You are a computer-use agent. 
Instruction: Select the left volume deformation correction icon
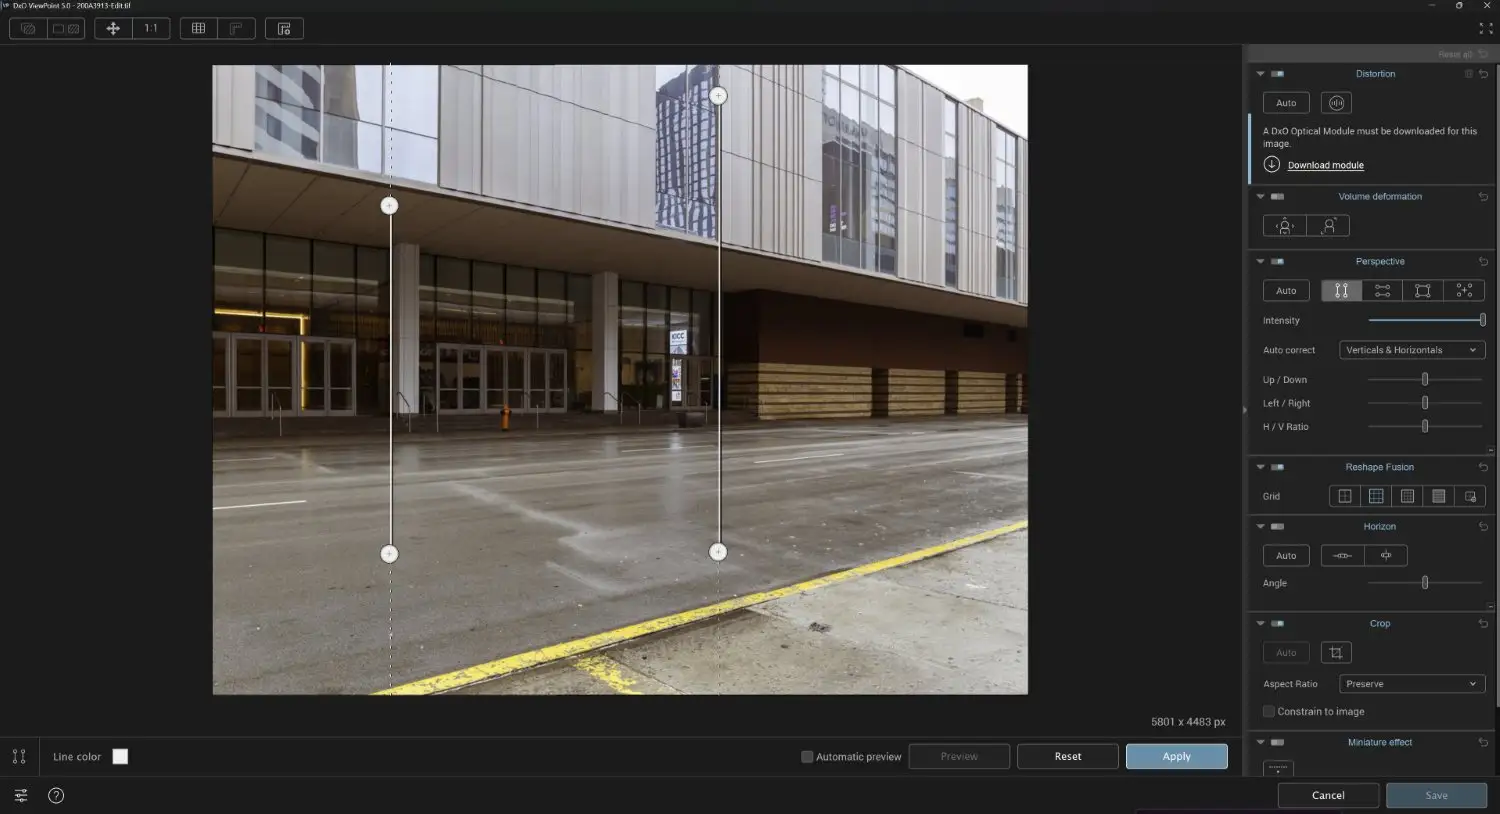click(x=1284, y=225)
